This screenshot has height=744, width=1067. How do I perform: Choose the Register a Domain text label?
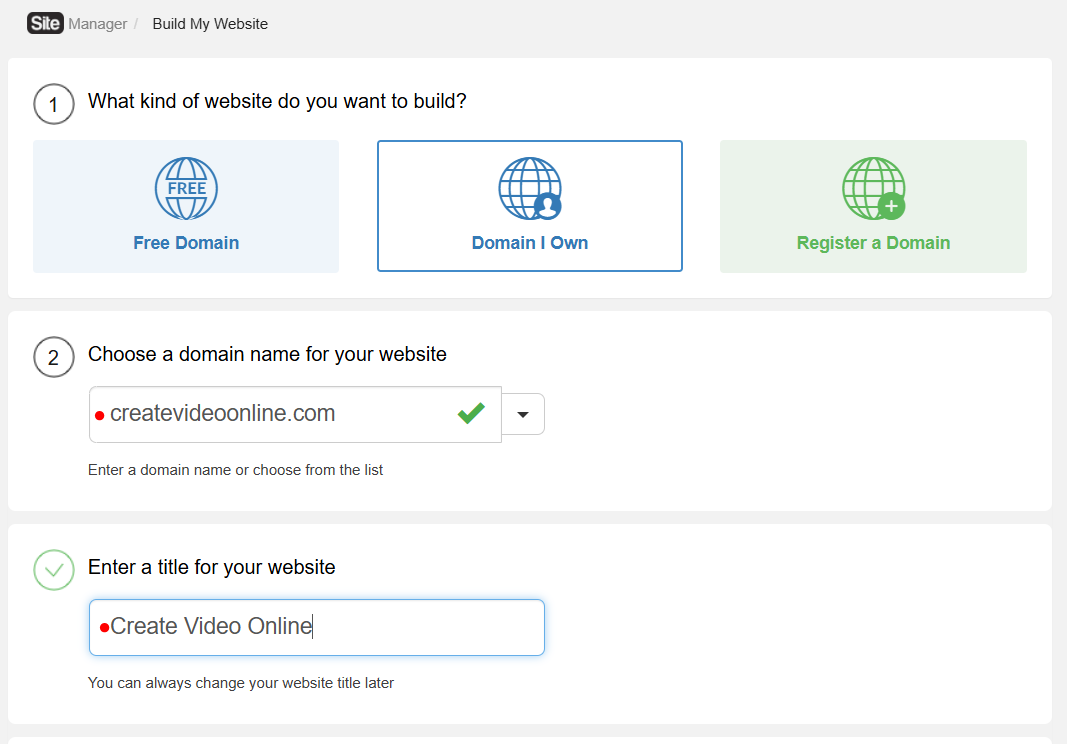(x=873, y=243)
